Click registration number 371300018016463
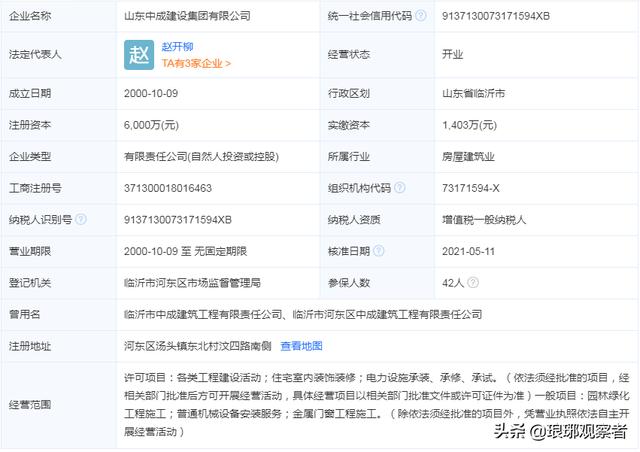This screenshot has height=452, width=640. point(167,188)
